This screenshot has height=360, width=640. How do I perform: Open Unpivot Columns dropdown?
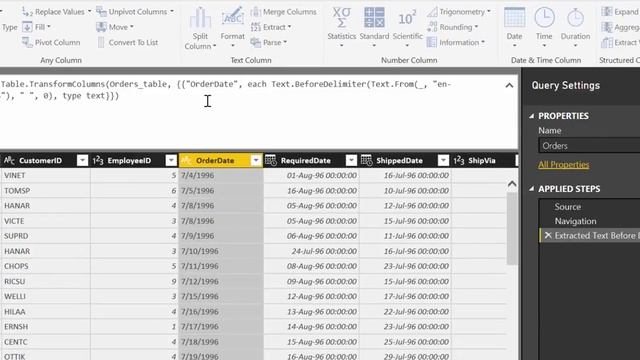coord(135,12)
